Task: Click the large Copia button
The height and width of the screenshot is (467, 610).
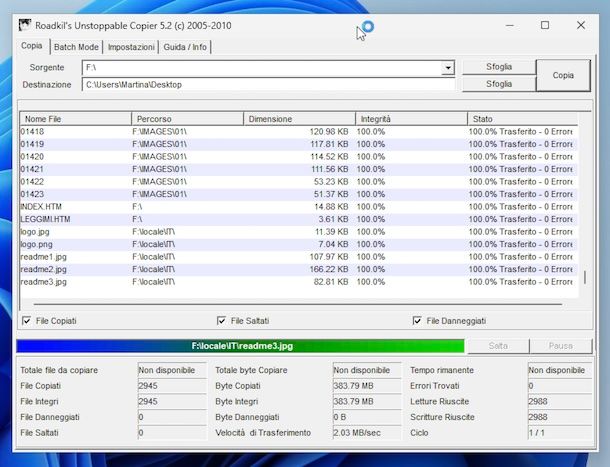Action: tap(563, 75)
